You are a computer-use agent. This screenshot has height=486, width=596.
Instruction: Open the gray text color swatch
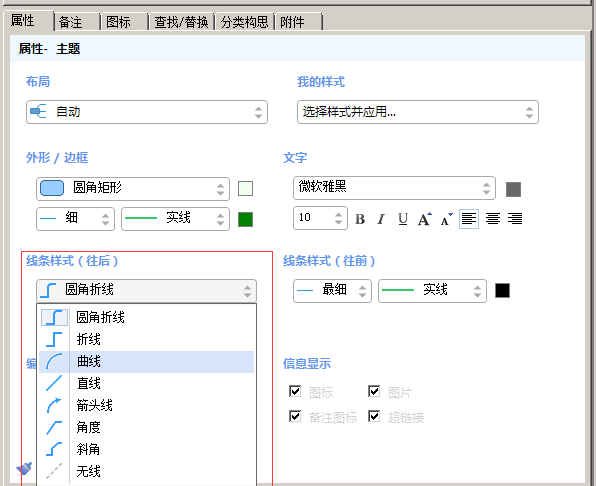(x=513, y=189)
